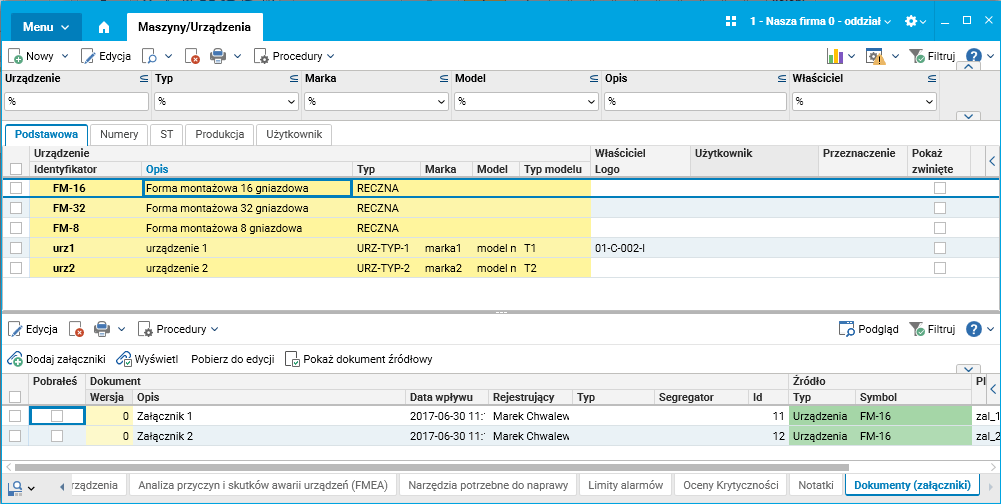This screenshot has width=1001, height=504.
Task: Open the bar chart reports icon
Action: [x=834, y=57]
